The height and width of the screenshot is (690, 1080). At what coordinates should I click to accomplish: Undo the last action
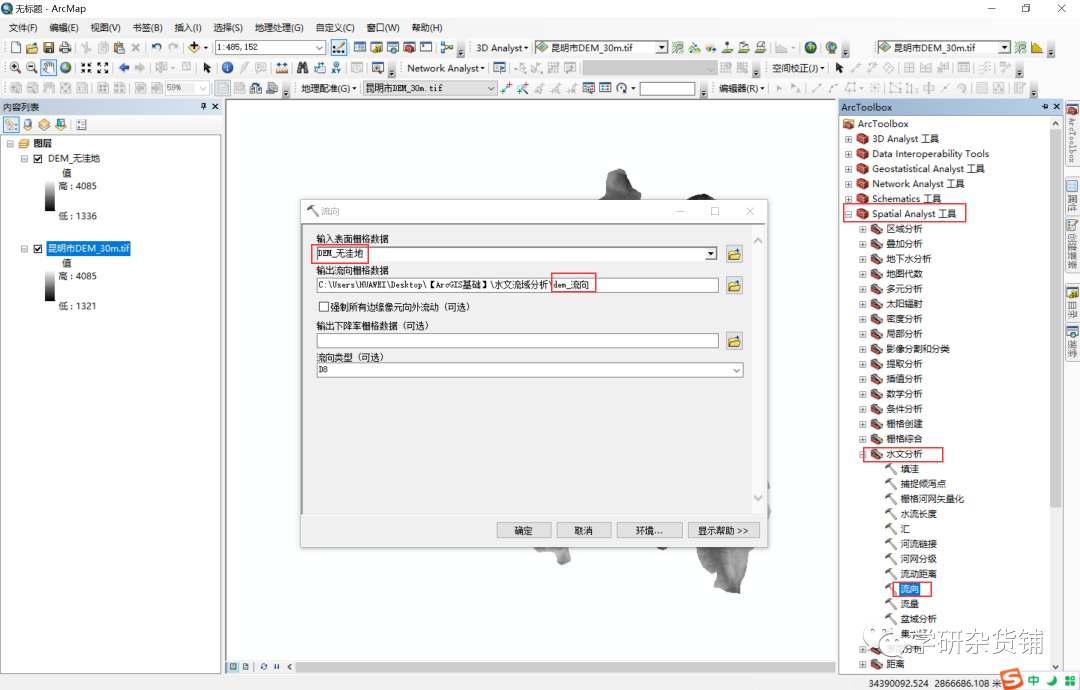coord(156,48)
